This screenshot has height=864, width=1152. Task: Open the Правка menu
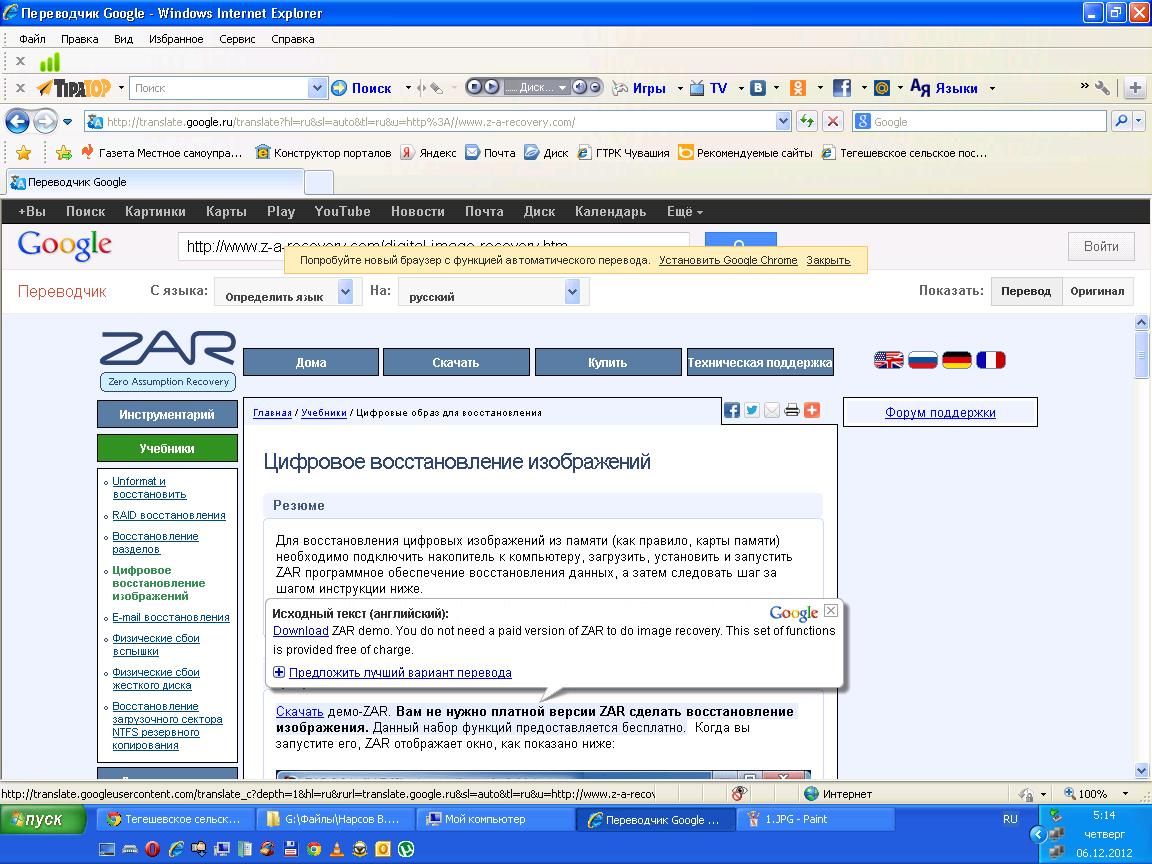[79, 39]
